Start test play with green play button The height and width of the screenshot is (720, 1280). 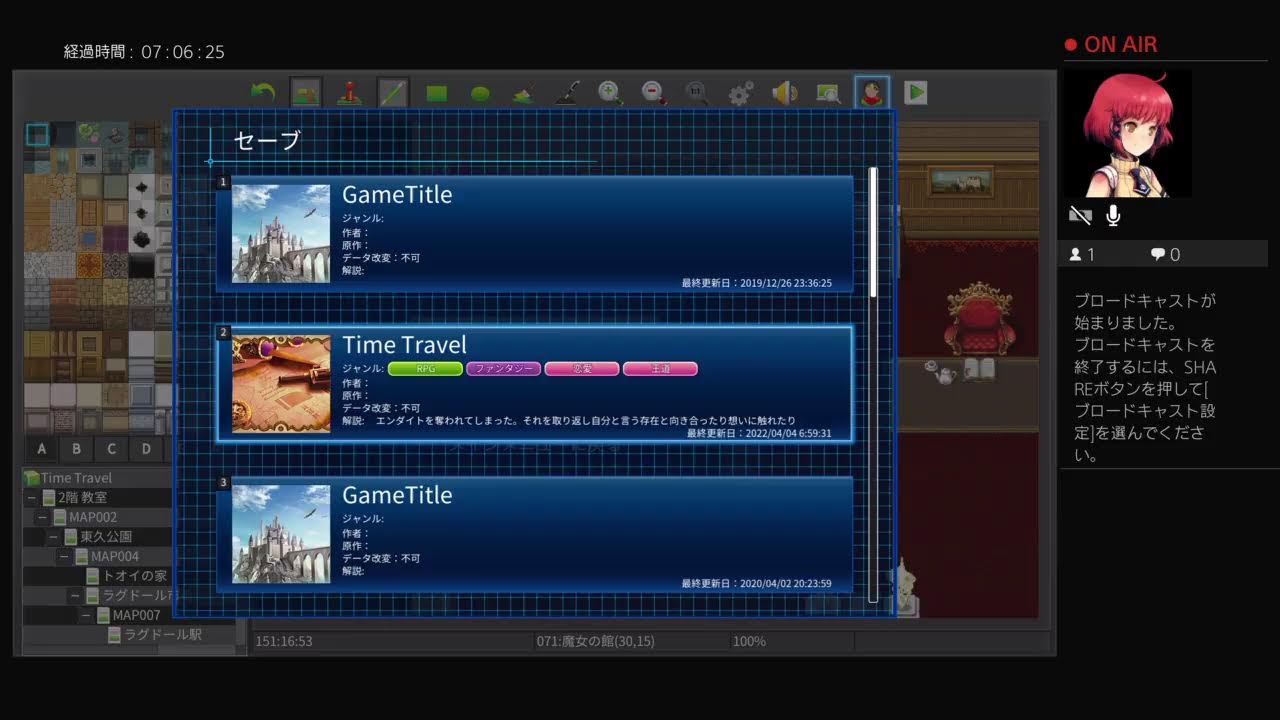tap(915, 93)
